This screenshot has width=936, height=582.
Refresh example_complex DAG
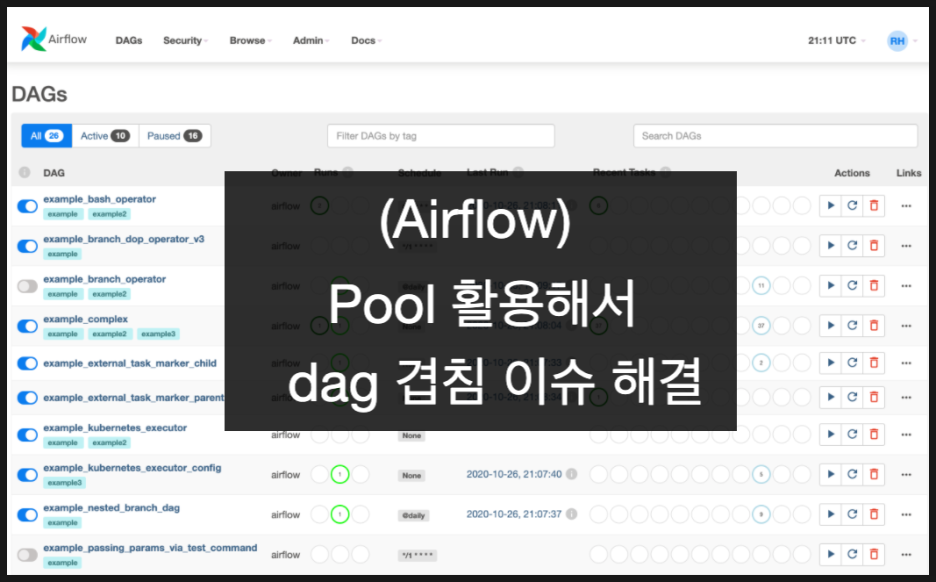click(852, 326)
